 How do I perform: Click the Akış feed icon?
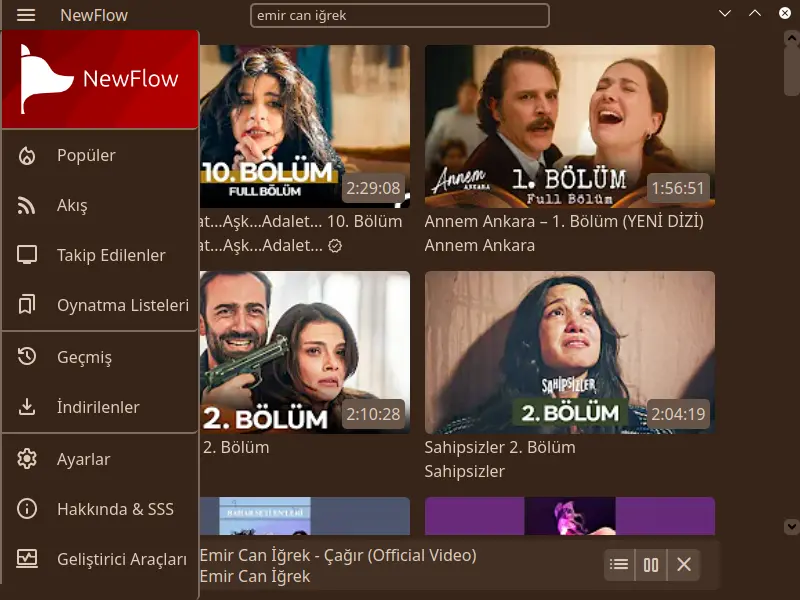point(27,205)
